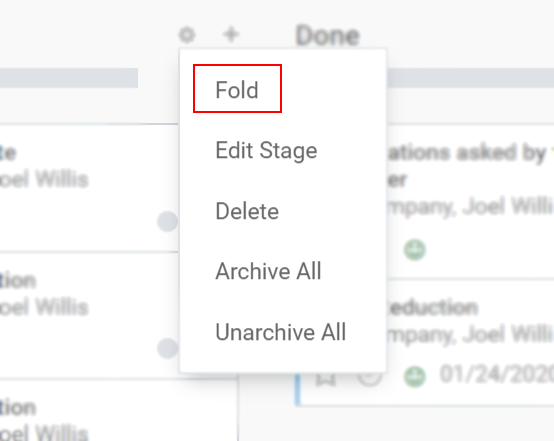Click the Done column title
The width and height of the screenshot is (554, 441).
328,36
